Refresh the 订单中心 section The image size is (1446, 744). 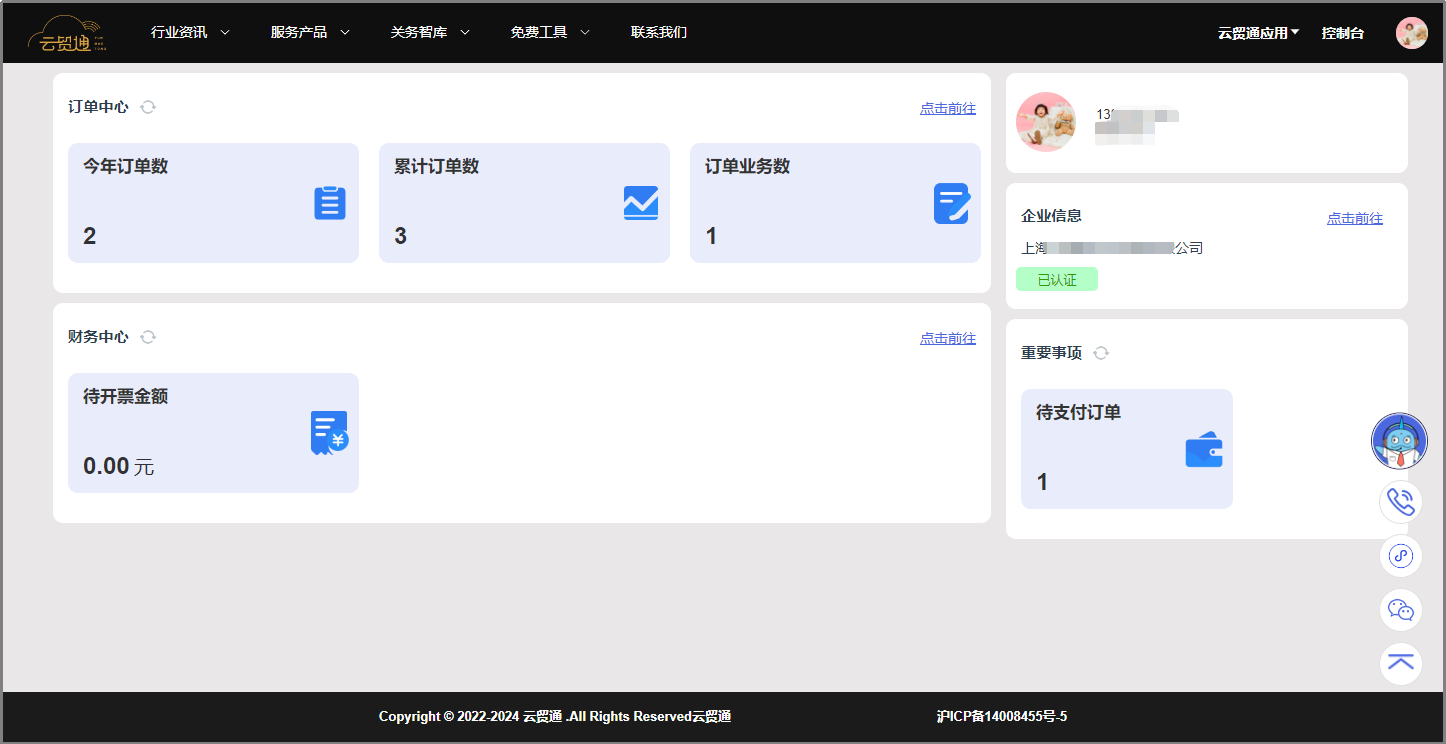pyautogui.click(x=148, y=107)
